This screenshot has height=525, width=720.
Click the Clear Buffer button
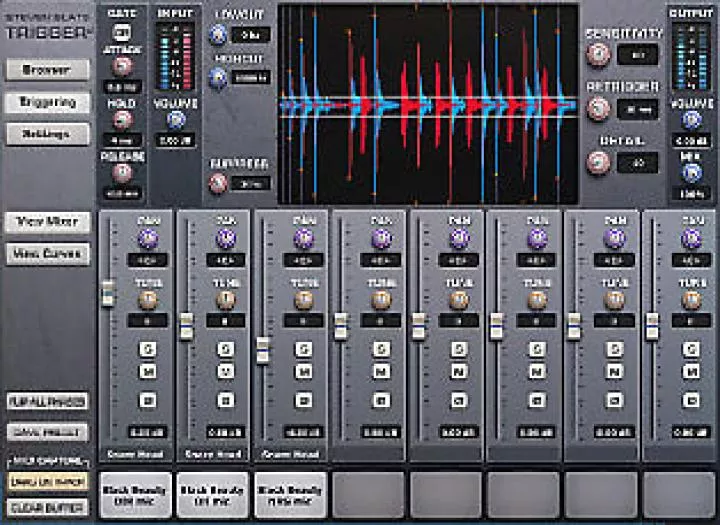pos(47,508)
